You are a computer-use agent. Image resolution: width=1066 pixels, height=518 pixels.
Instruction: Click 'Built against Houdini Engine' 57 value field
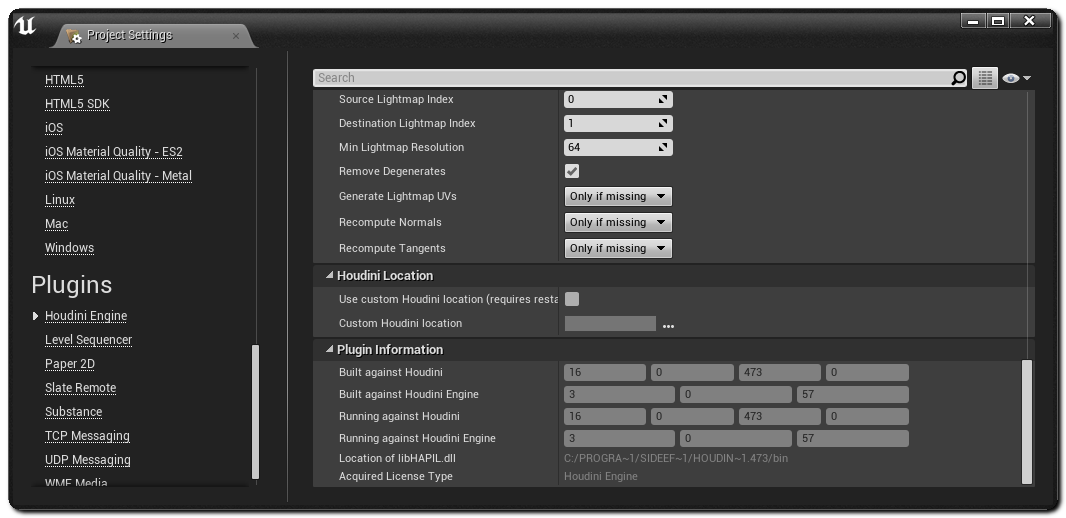(x=853, y=394)
